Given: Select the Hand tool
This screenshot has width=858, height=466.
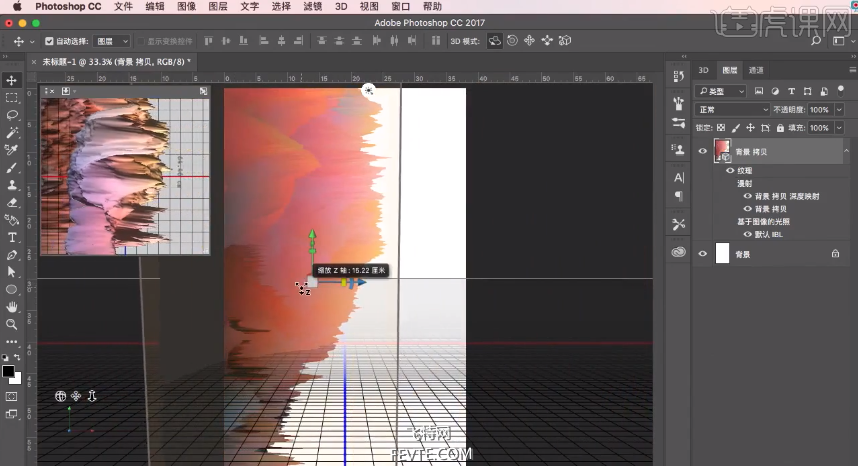Looking at the screenshot, I should click(11, 307).
